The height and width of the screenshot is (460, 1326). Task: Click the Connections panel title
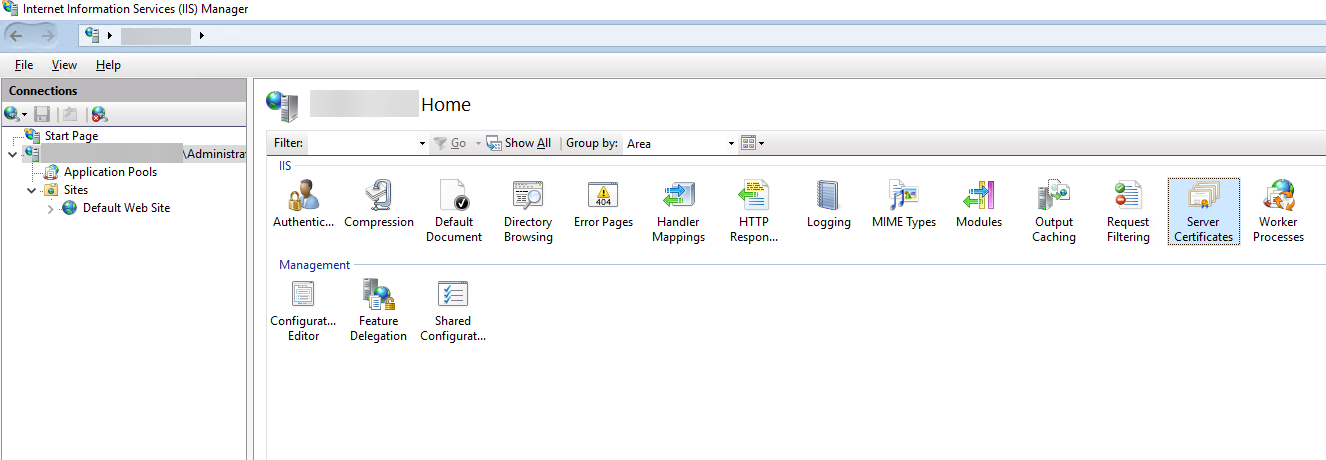click(x=43, y=91)
